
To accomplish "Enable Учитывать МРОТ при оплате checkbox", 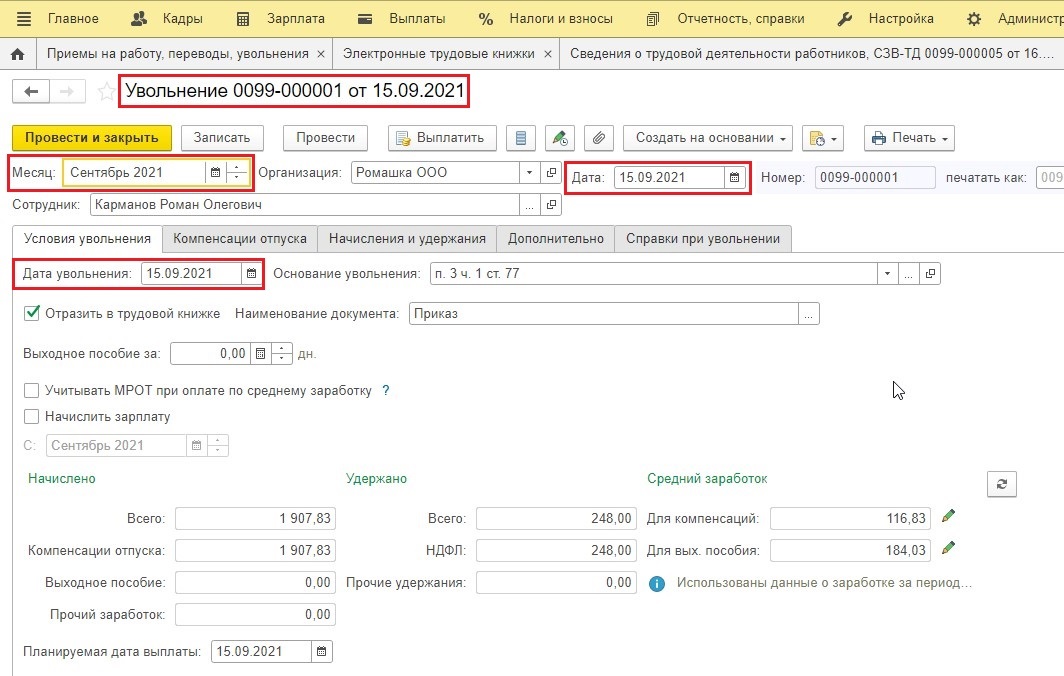I will click(31, 390).
